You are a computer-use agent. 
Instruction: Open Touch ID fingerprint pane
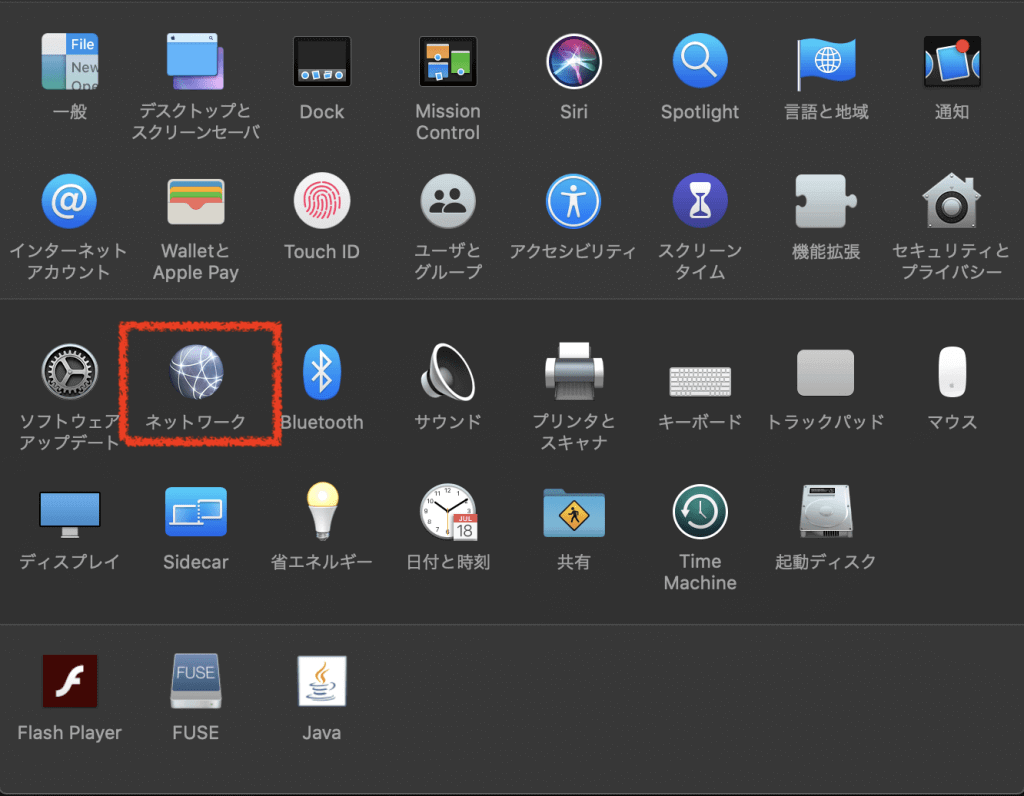pyautogui.click(x=321, y=201)
